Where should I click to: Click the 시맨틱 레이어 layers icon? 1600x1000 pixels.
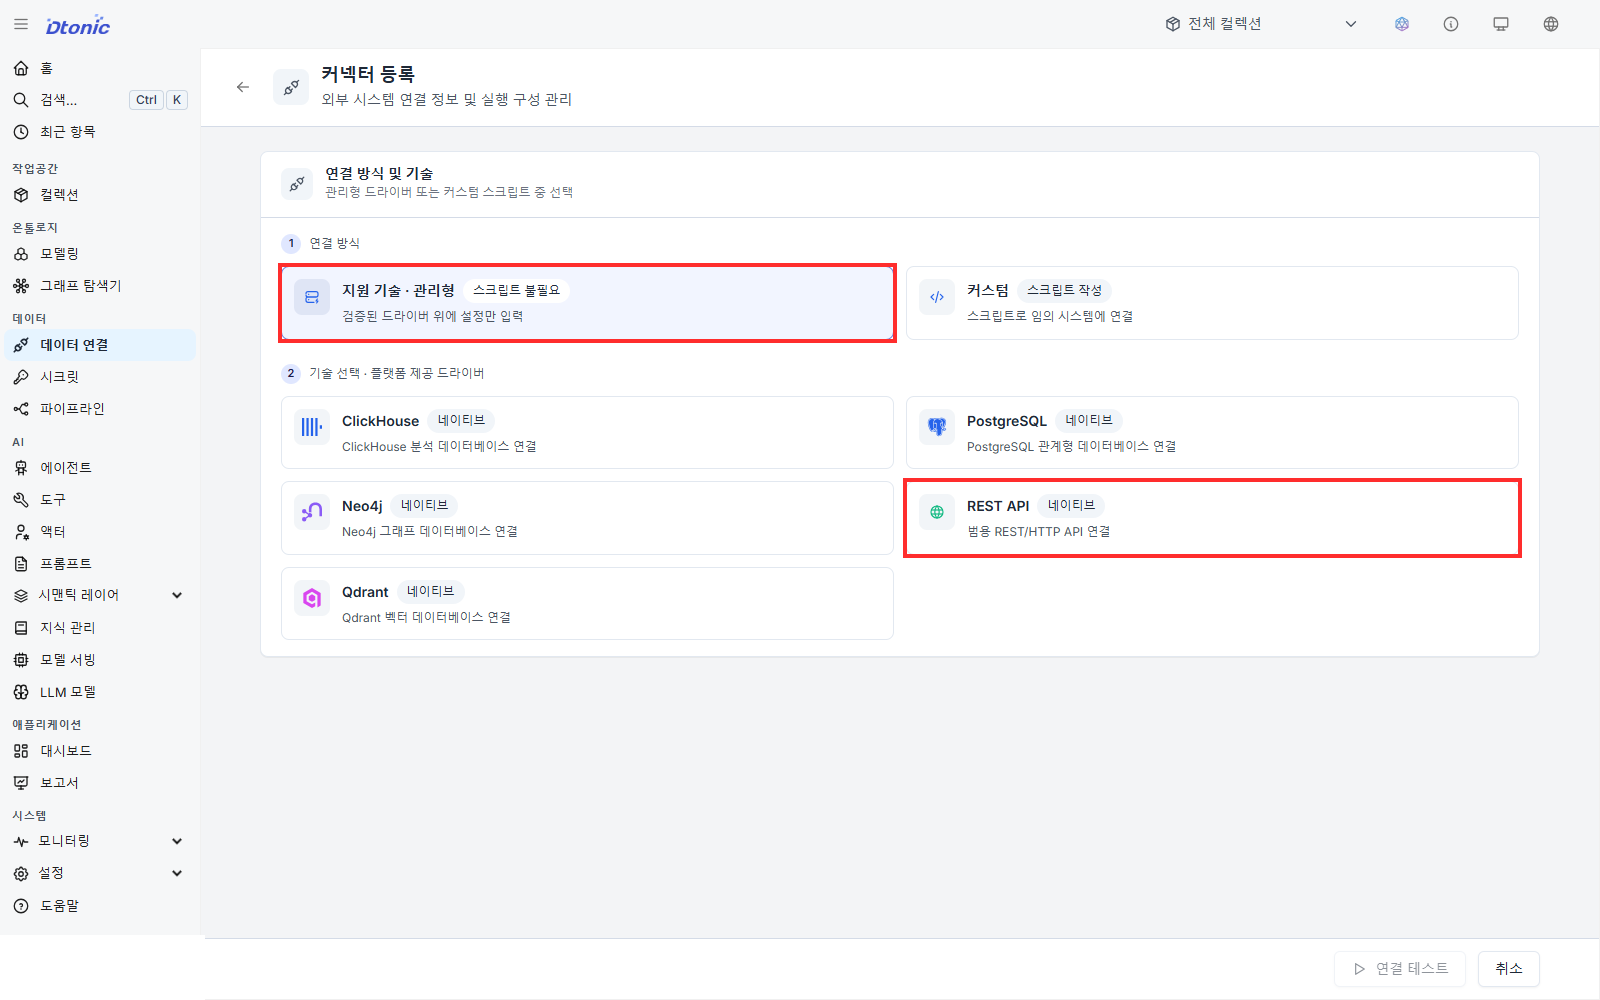point(21,595)
